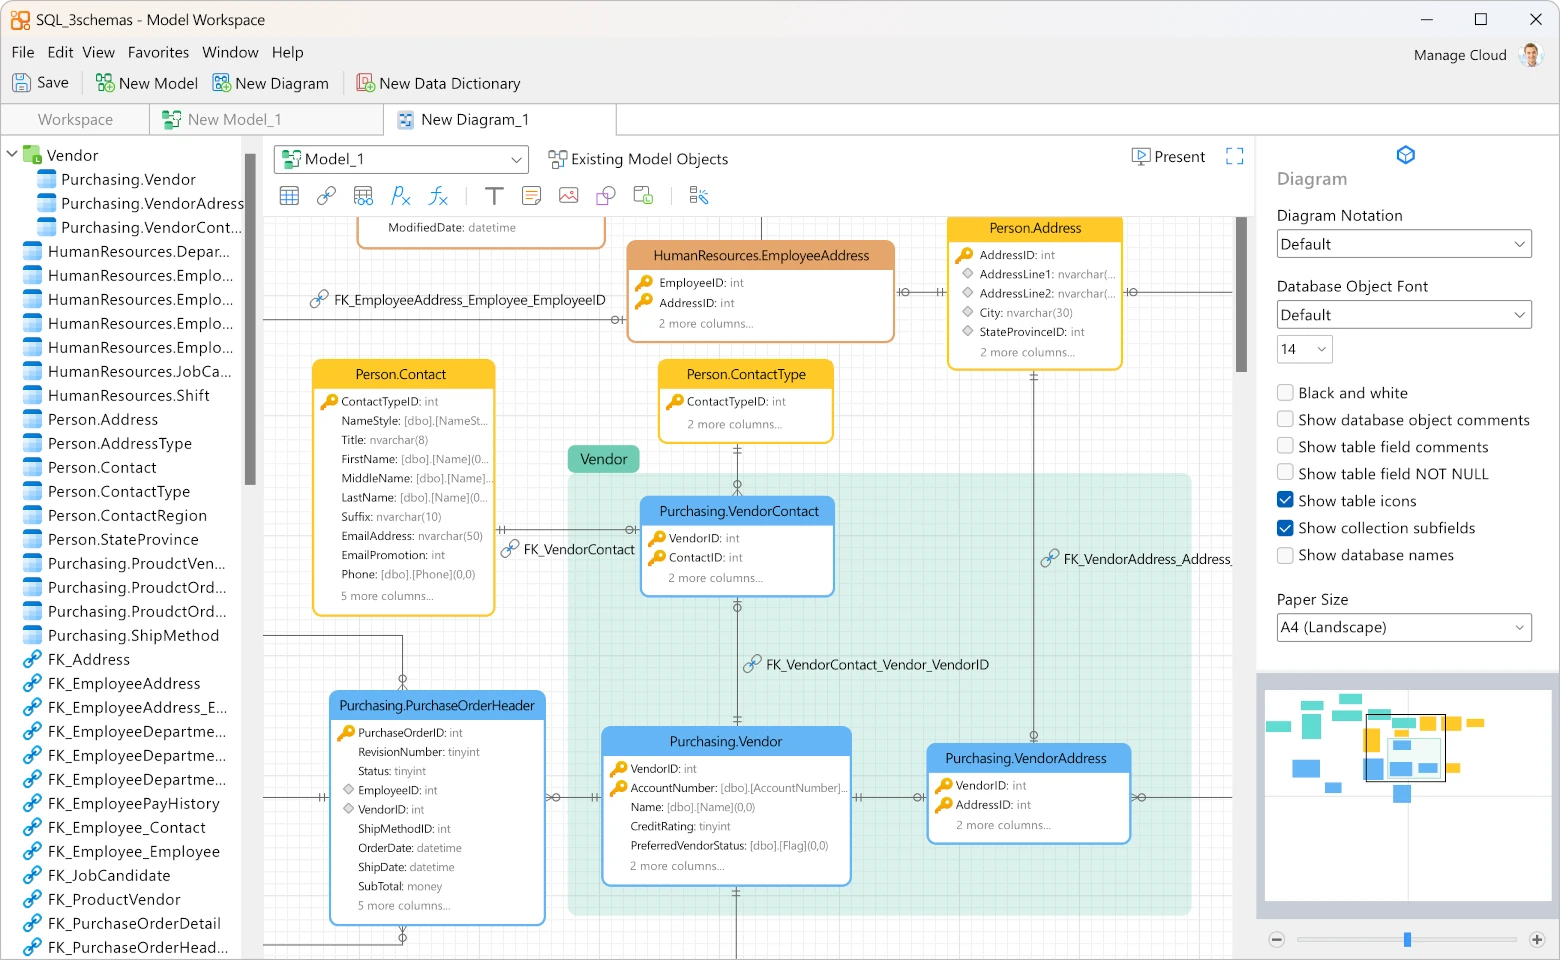The width and height of the screenshot is (1560, 960).
Task: Uncheck Show table icons
Action: [x=1285, y=501]
